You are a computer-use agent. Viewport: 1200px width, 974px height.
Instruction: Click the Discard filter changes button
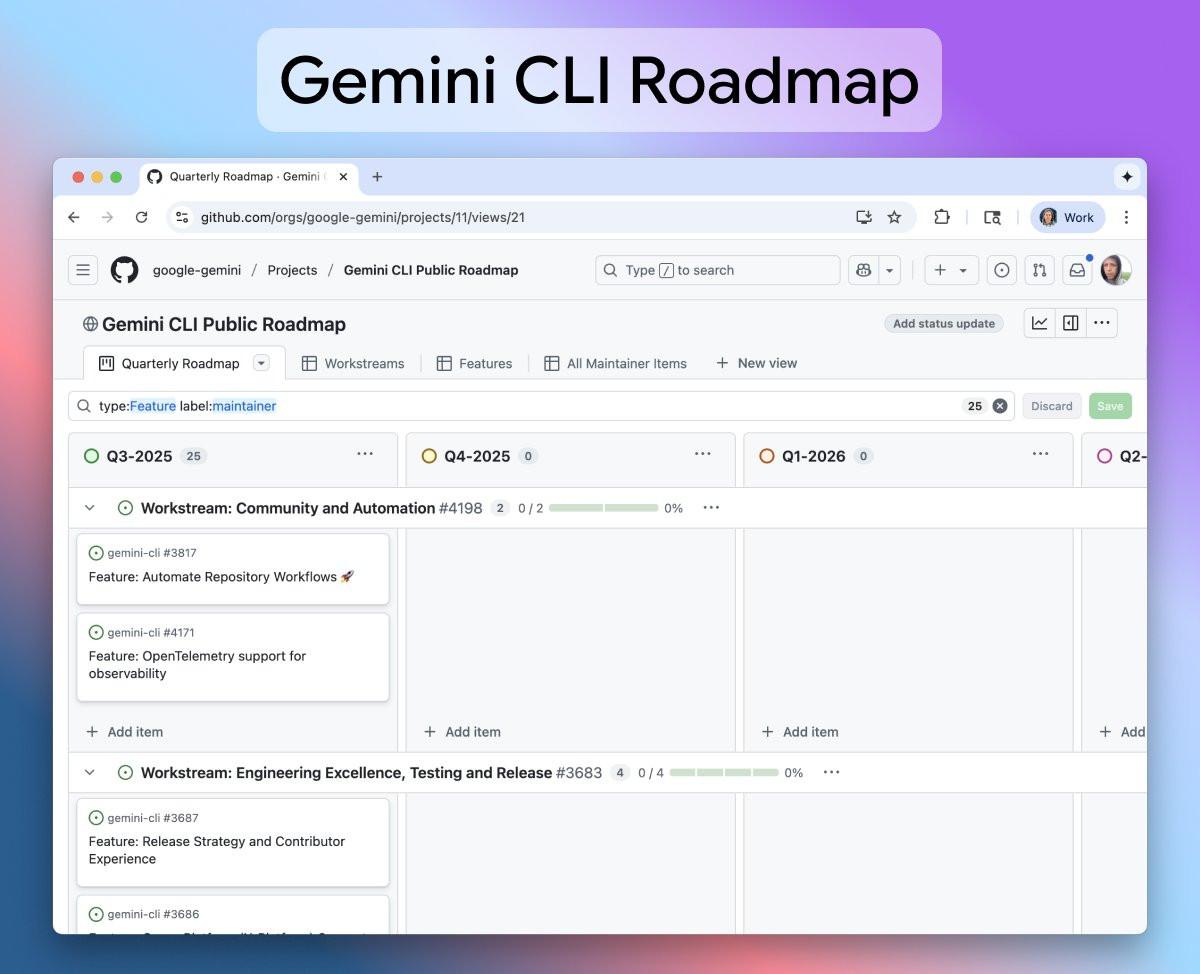tap(1051, 406)
